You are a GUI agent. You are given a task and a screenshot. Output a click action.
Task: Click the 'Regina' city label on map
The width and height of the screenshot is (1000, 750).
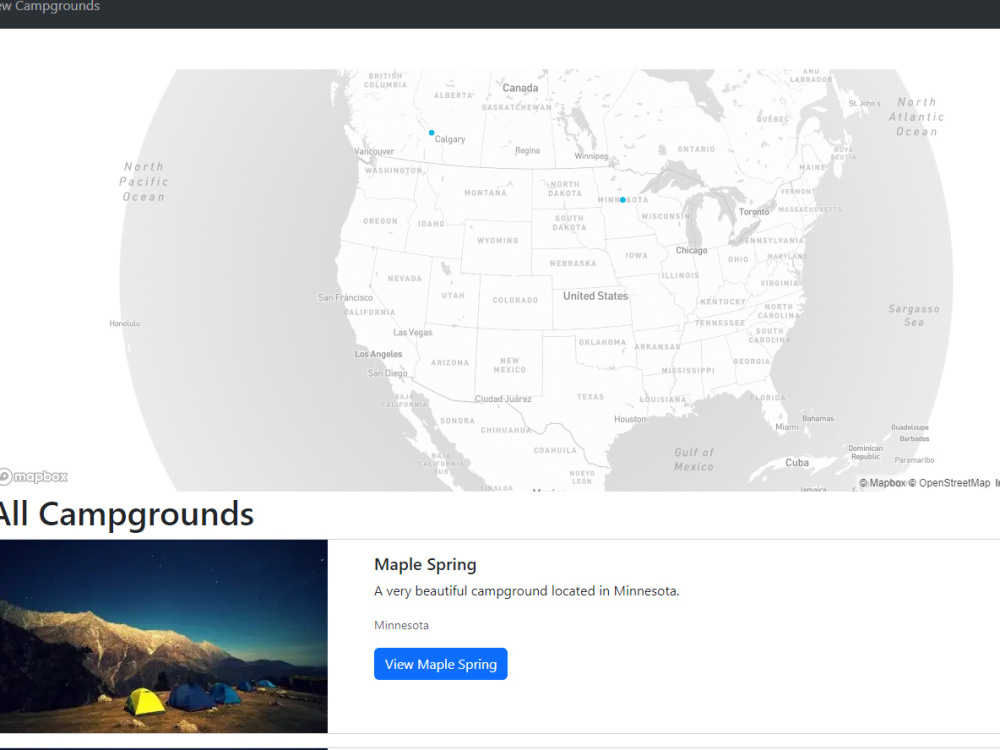[x=527, y=151]
